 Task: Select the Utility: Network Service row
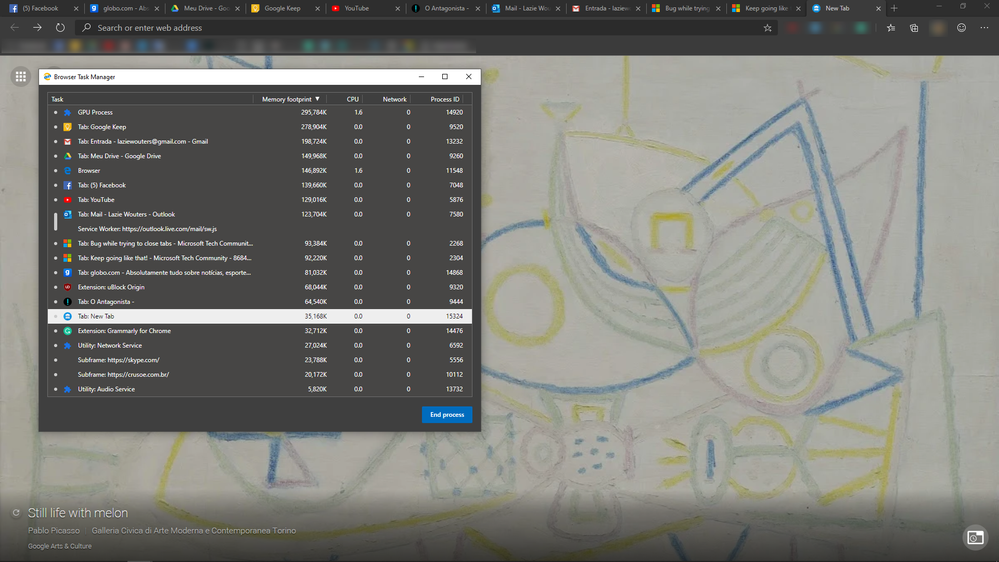[260, 345]
